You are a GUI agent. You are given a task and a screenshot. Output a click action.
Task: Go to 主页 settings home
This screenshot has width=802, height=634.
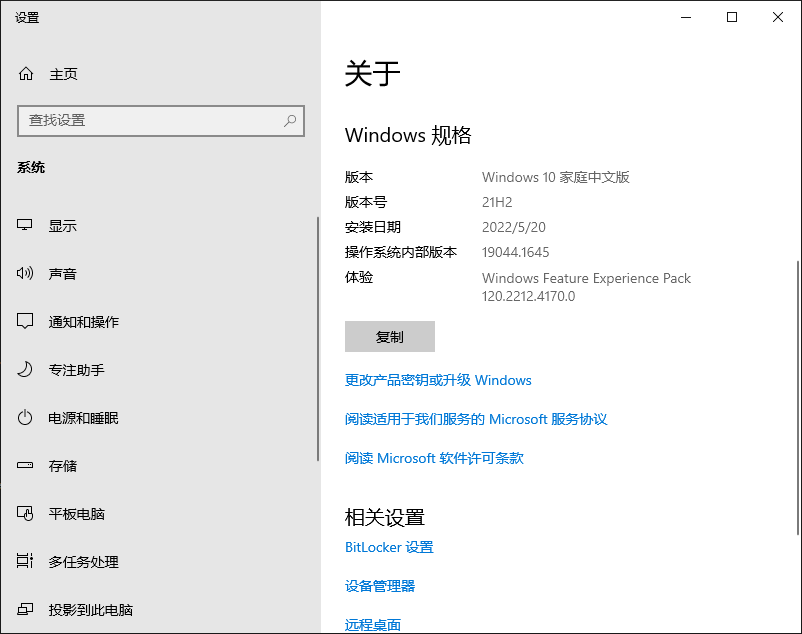[x=63, y=74]
